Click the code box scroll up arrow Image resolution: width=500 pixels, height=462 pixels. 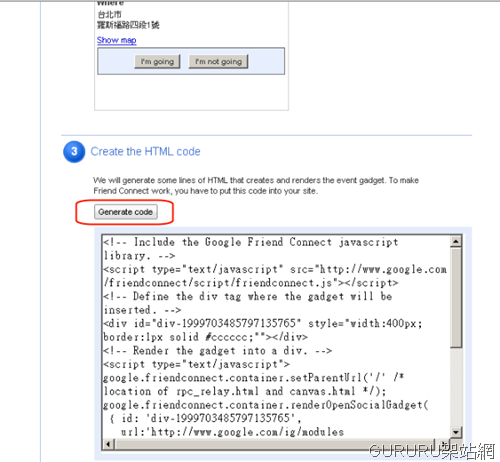point(456,241)
